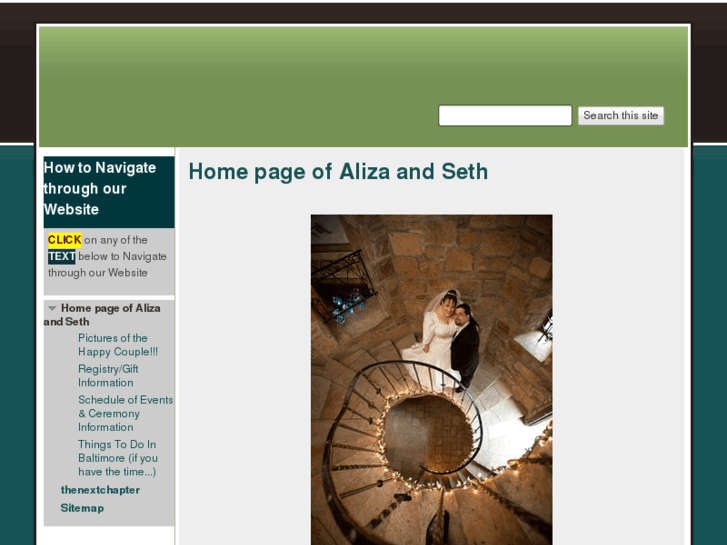Click the through our Website instruction text
The image size is (727, 545).
click(97, 273)
